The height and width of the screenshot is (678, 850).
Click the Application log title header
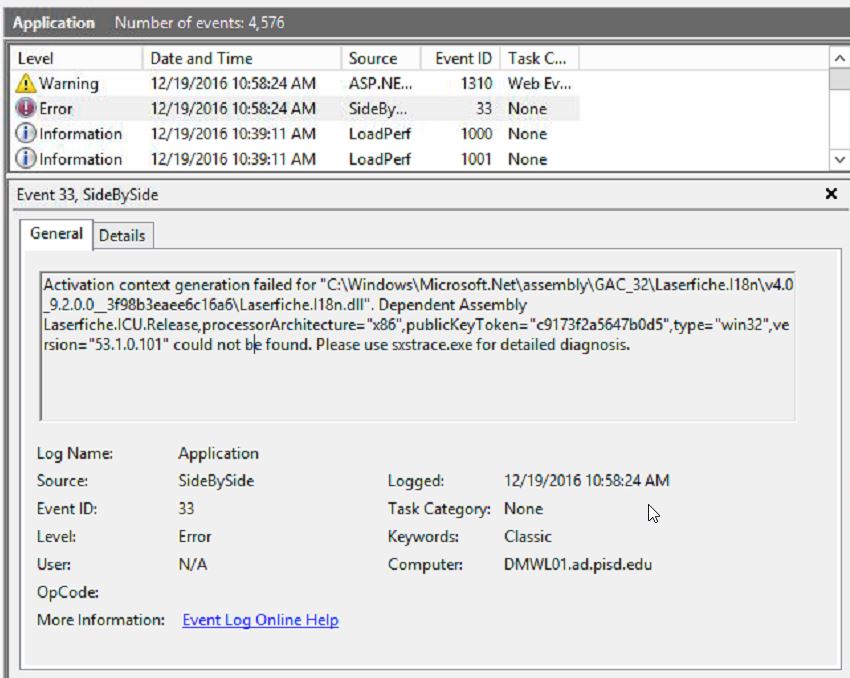coord(54,22)
